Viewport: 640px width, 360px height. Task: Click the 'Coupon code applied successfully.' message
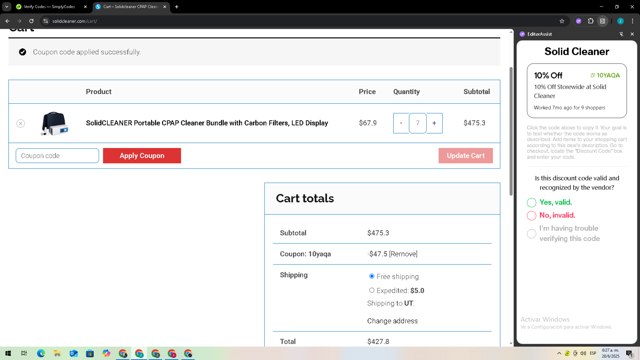tap(87, 52)
